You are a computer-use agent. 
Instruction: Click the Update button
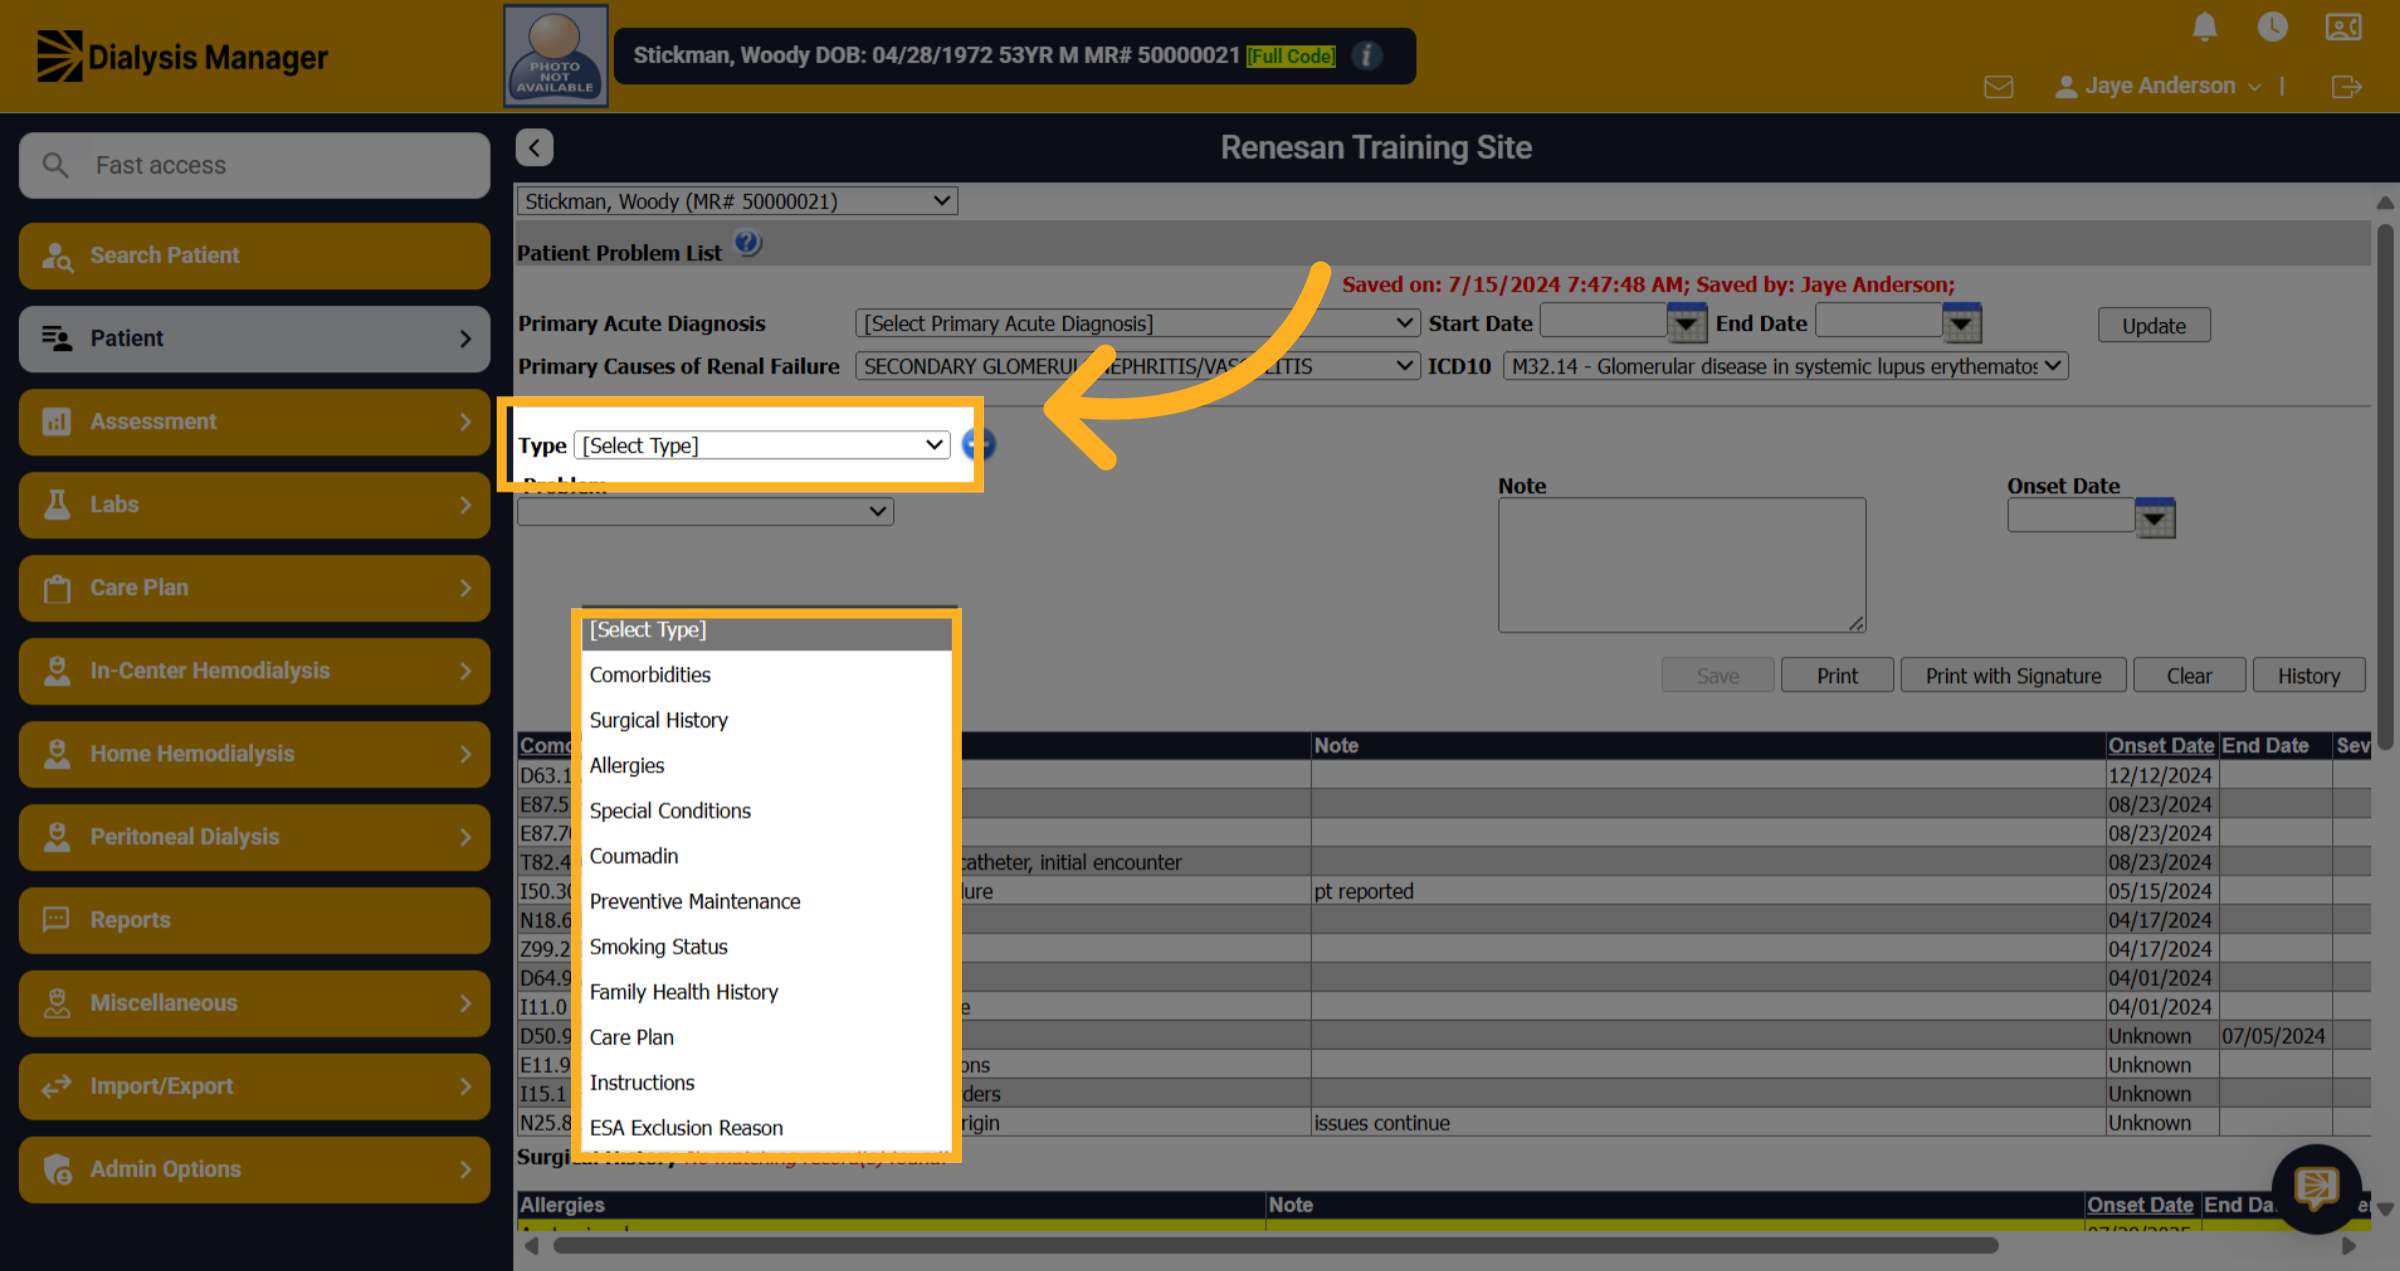click(x=2153, y=326)
